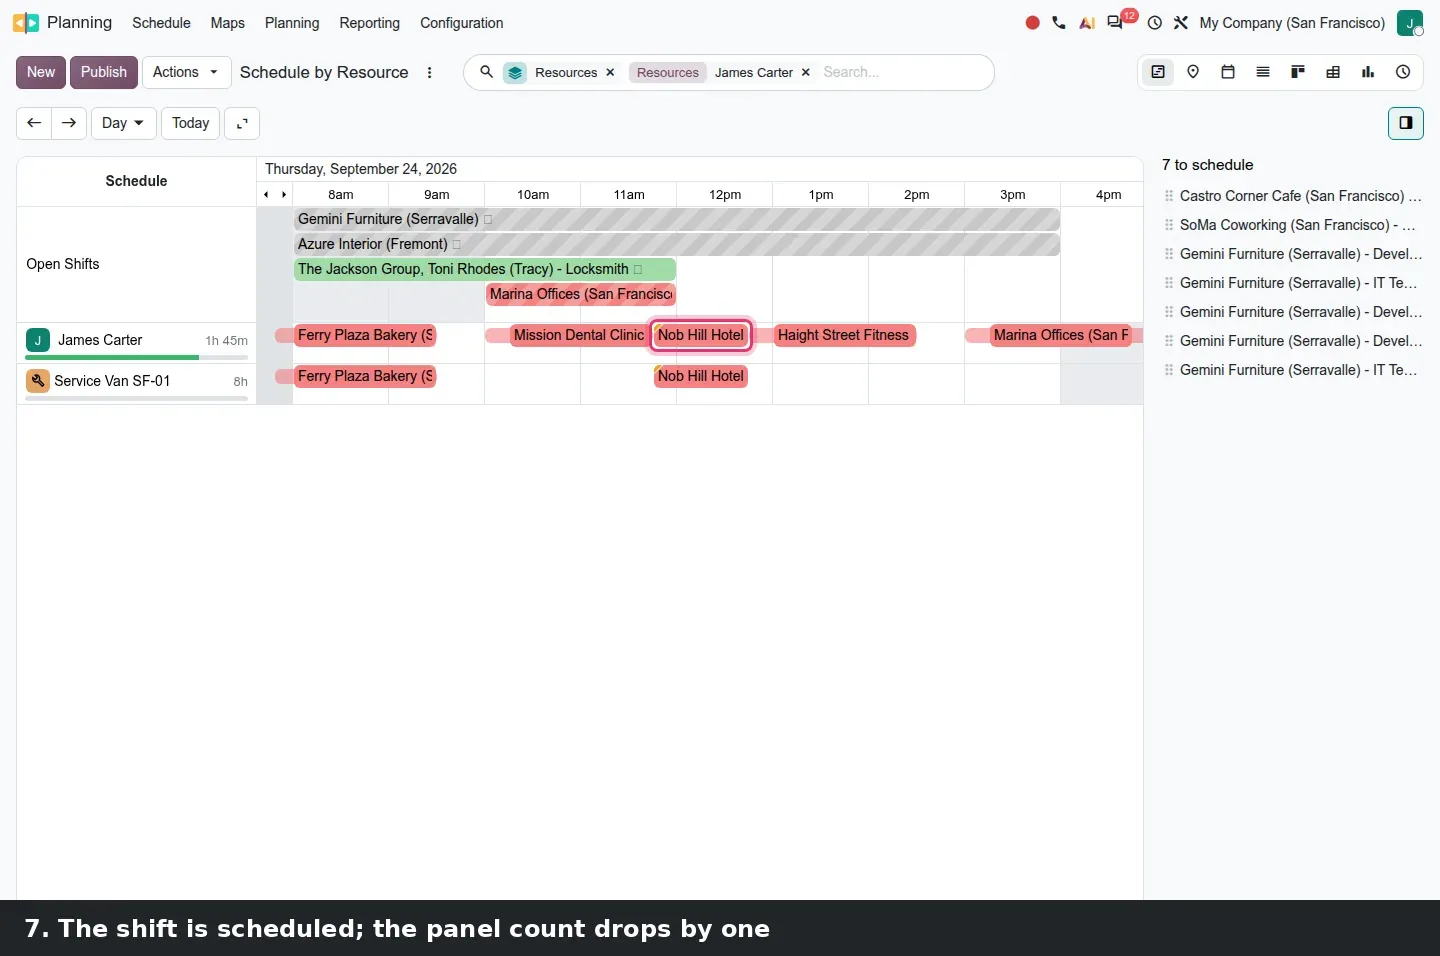Grab the drag handle of SoMa Coworking
The width and height of the screenshot is (1440, 956).
[1169, 225]
